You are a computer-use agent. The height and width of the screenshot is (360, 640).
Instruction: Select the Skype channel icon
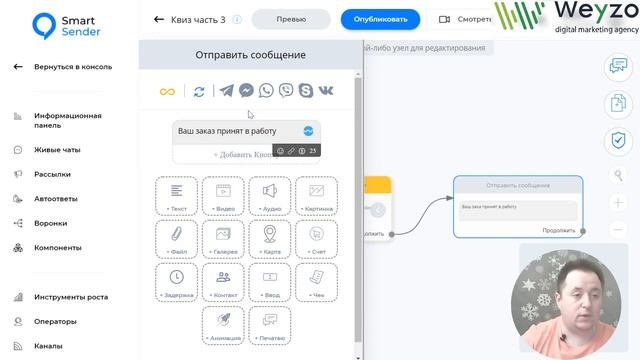(x=306, y=90)
